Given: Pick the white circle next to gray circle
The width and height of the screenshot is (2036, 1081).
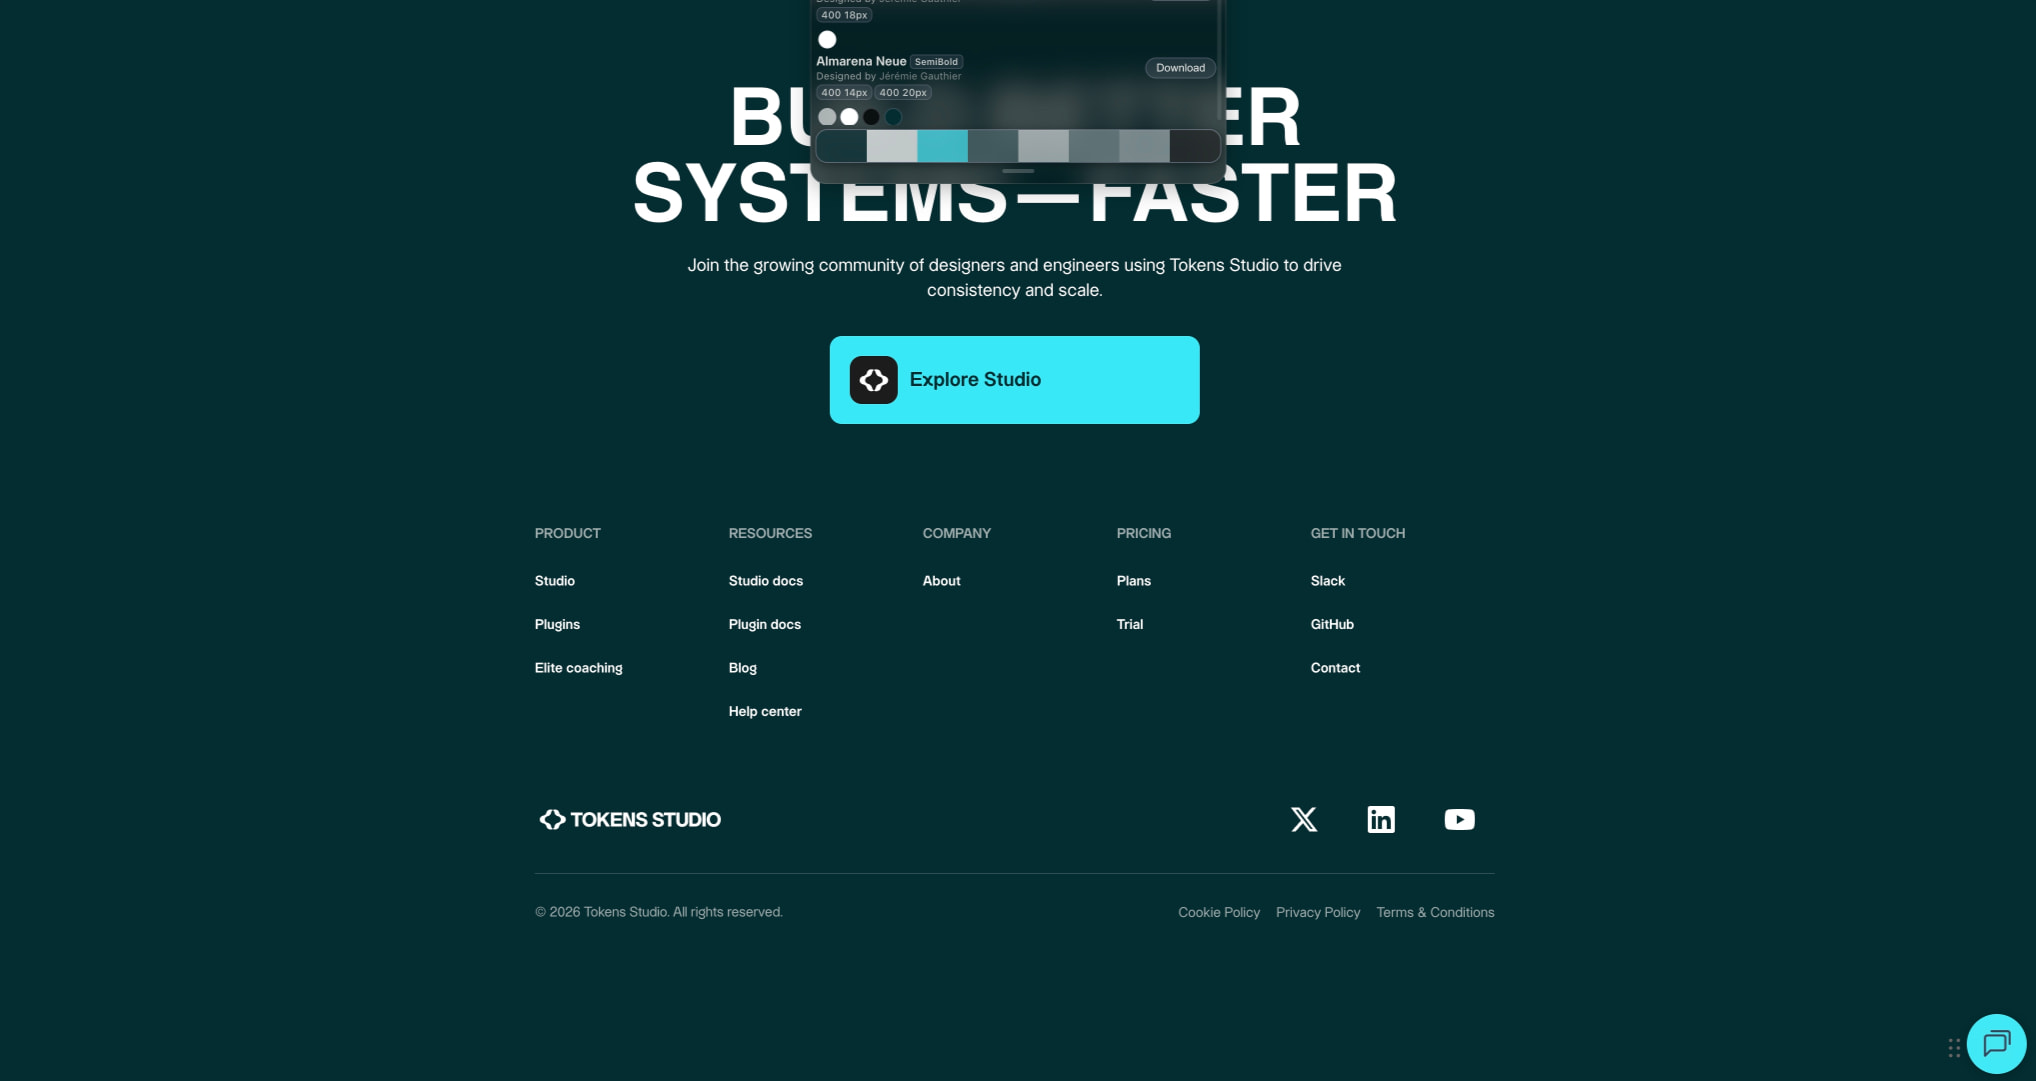Looking at the screenshot, I should pos(849,117).
